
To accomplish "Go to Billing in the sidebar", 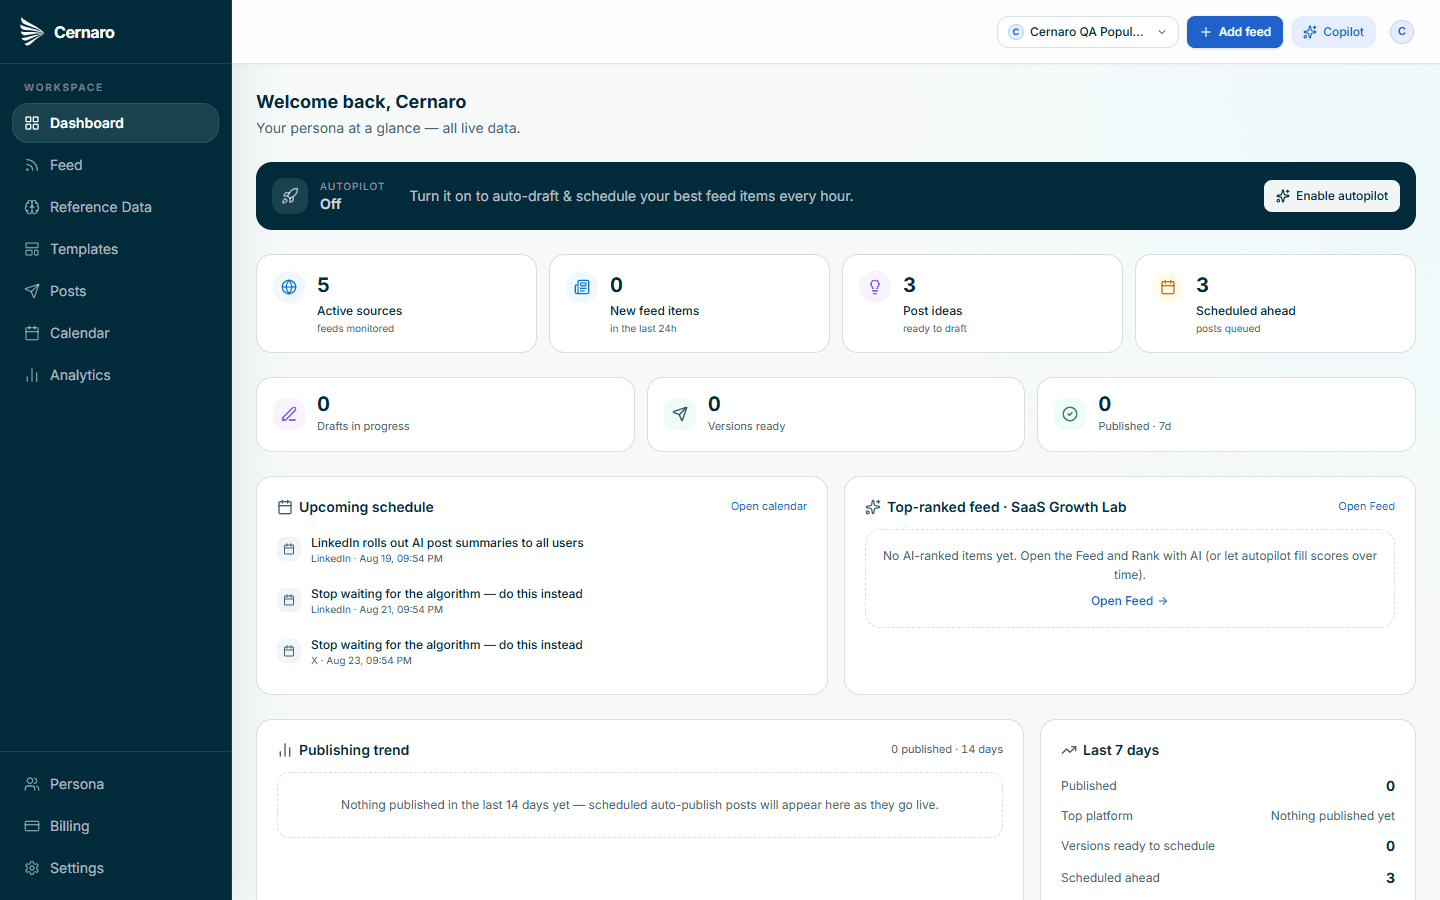I will (x=115, y=826).
